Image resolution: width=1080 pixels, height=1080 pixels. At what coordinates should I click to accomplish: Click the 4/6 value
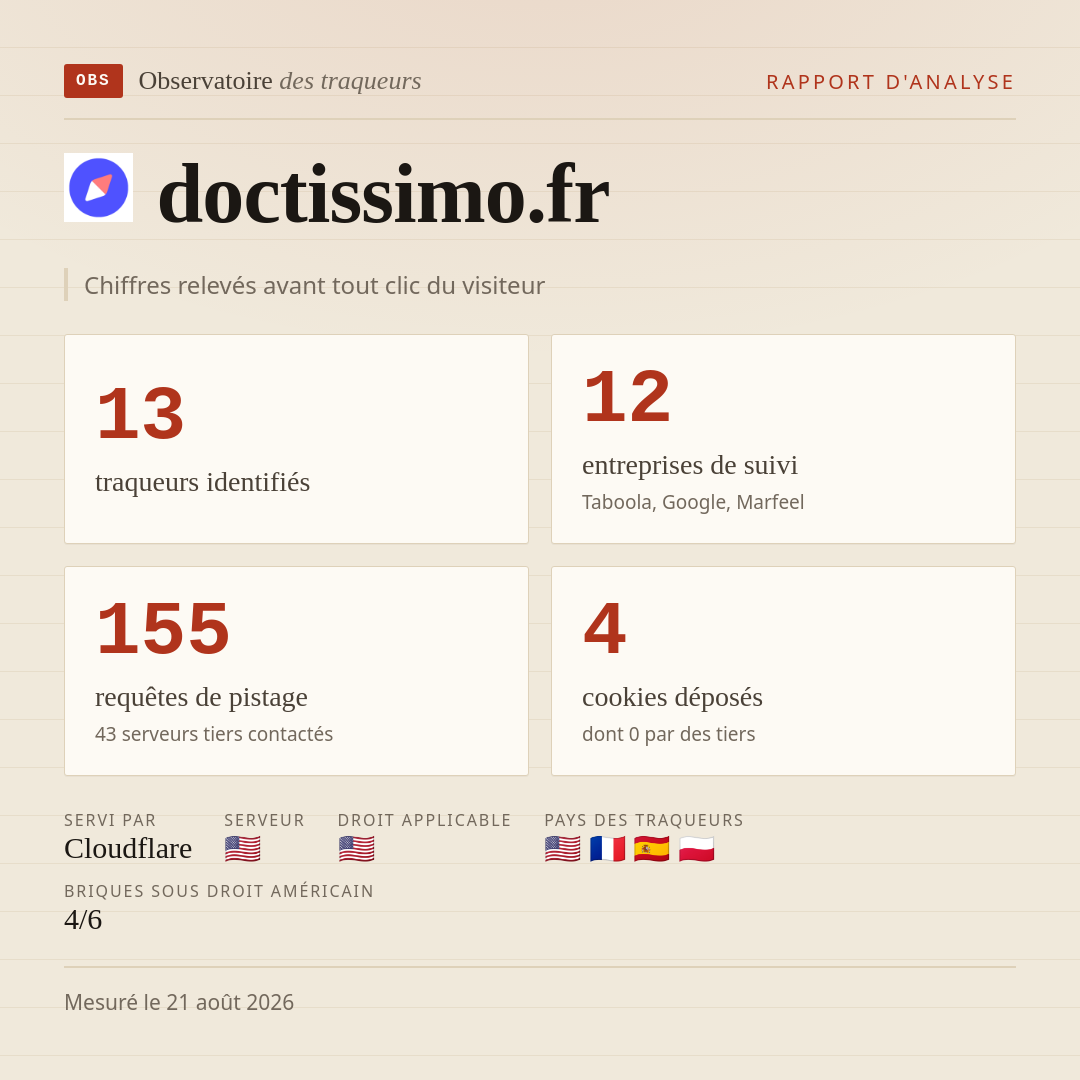83,920
